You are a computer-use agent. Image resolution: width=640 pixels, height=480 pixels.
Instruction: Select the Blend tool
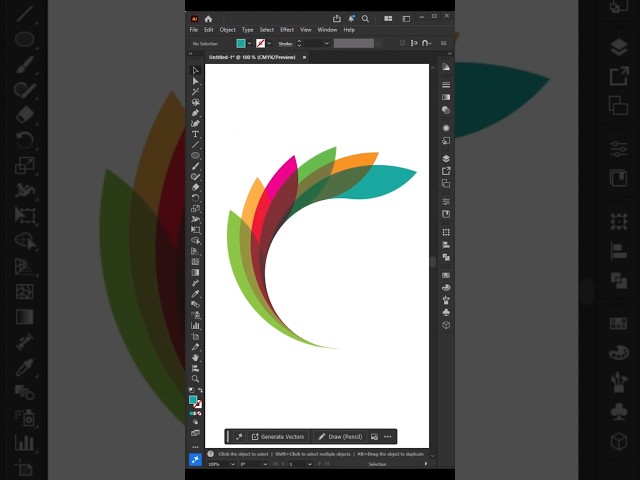click(x=196, y=304)
